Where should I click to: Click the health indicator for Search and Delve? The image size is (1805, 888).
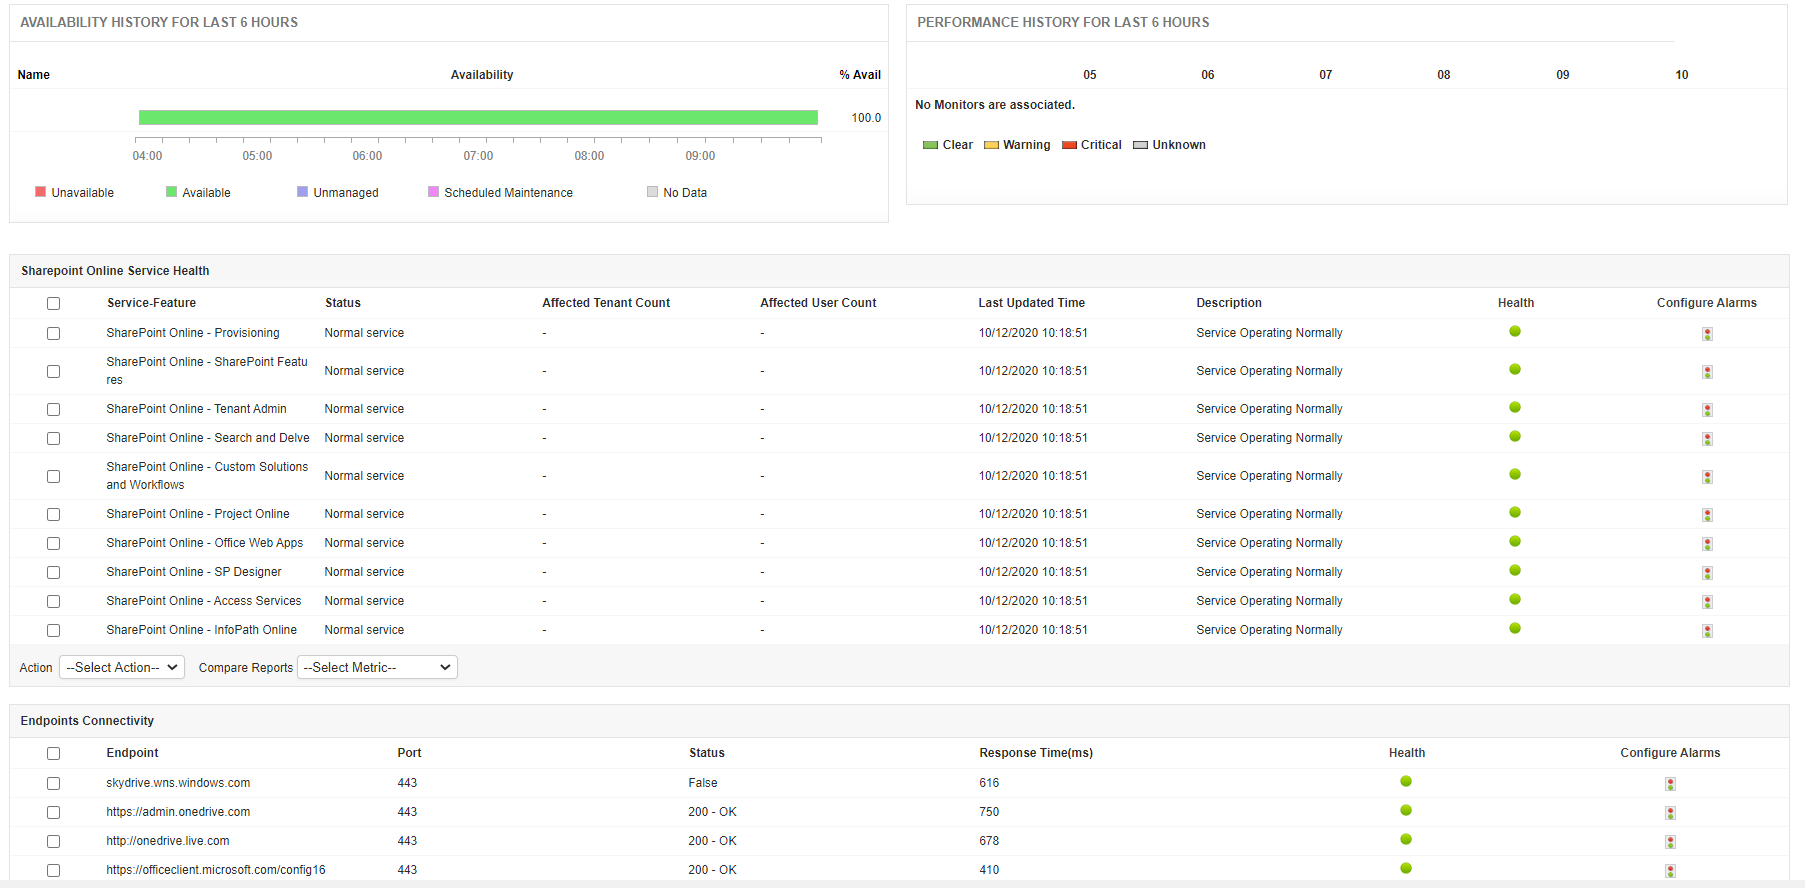(x=1515, y=436)
